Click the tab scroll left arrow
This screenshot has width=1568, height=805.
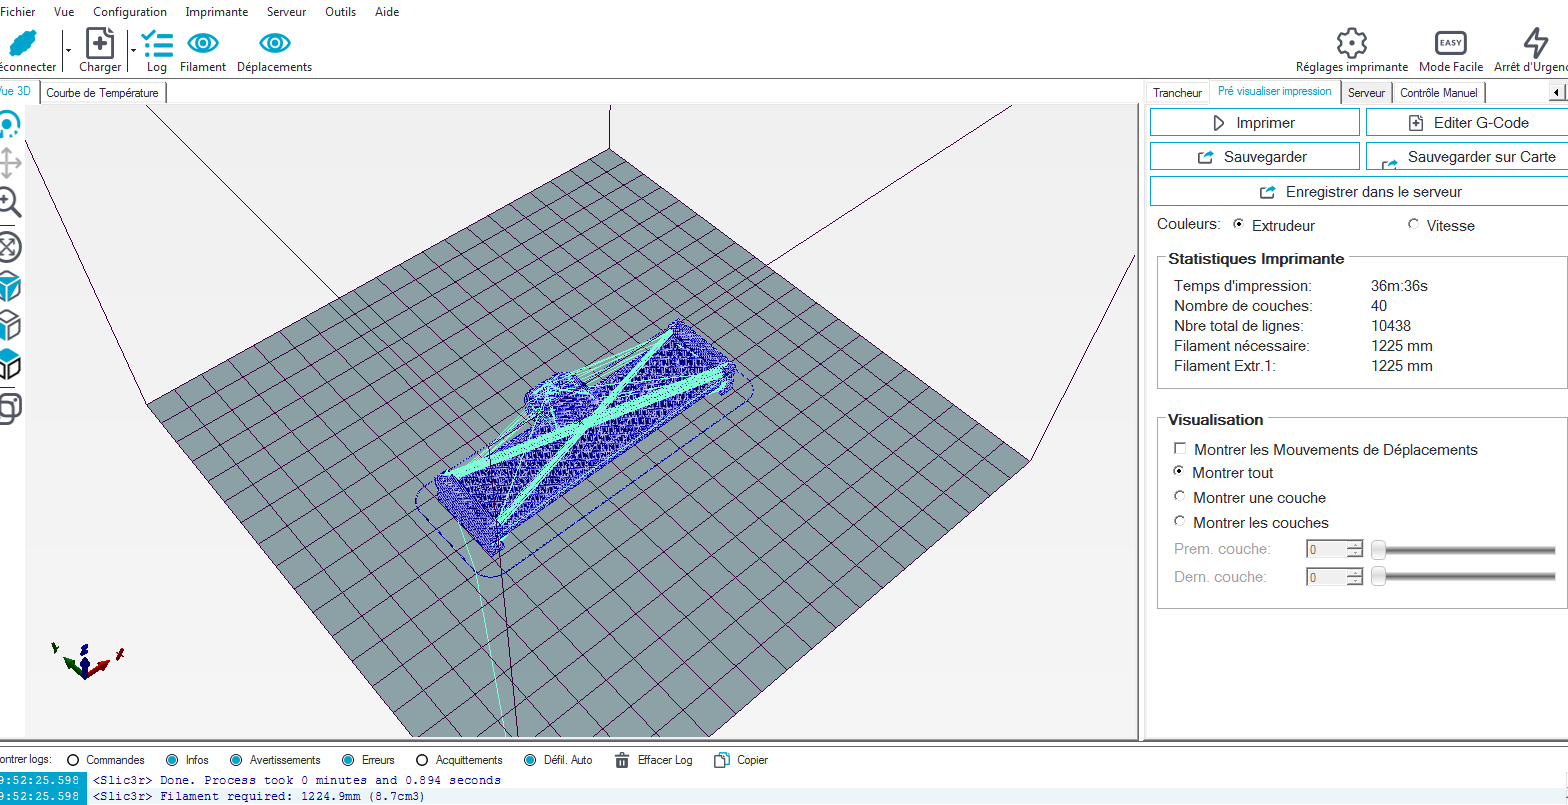(1557, 92)
